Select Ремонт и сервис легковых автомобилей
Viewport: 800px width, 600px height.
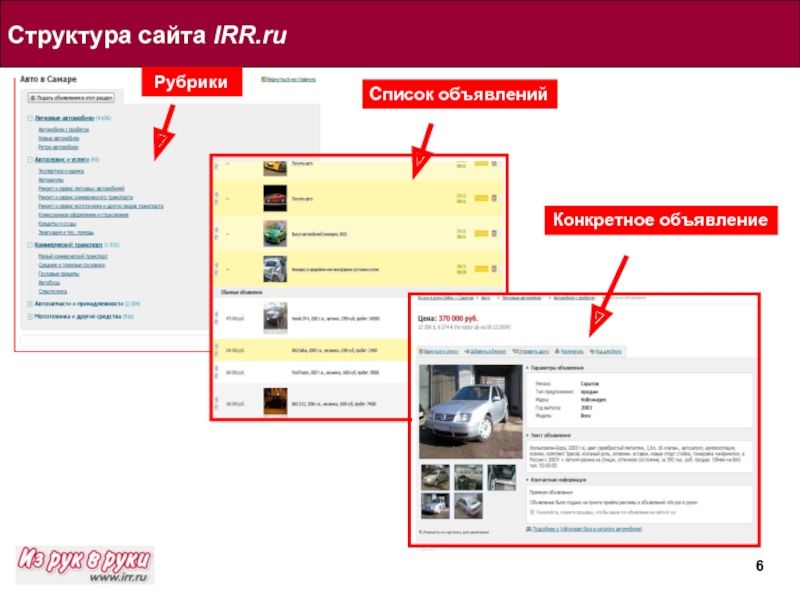[x=82, y=189]
